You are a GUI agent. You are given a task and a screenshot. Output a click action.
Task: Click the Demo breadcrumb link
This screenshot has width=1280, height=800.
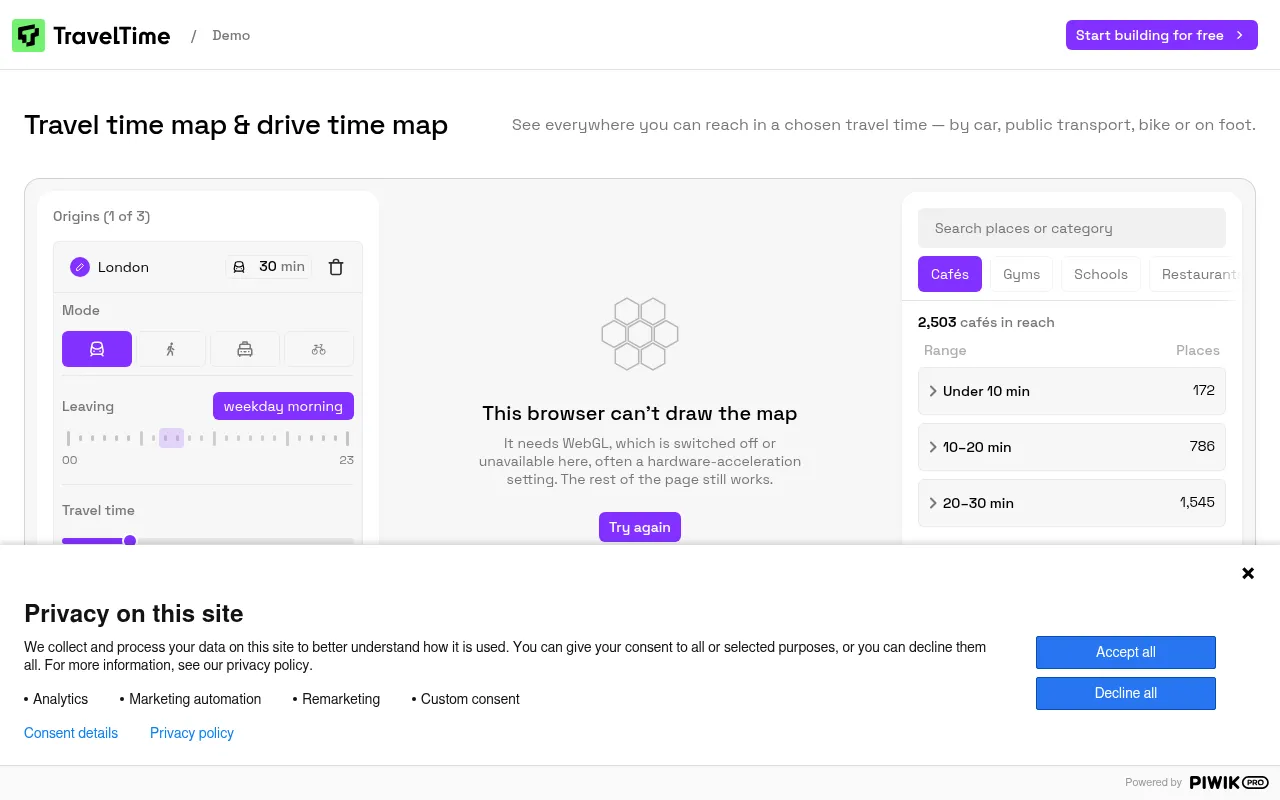pyautogui.click(x=231, y=35)
